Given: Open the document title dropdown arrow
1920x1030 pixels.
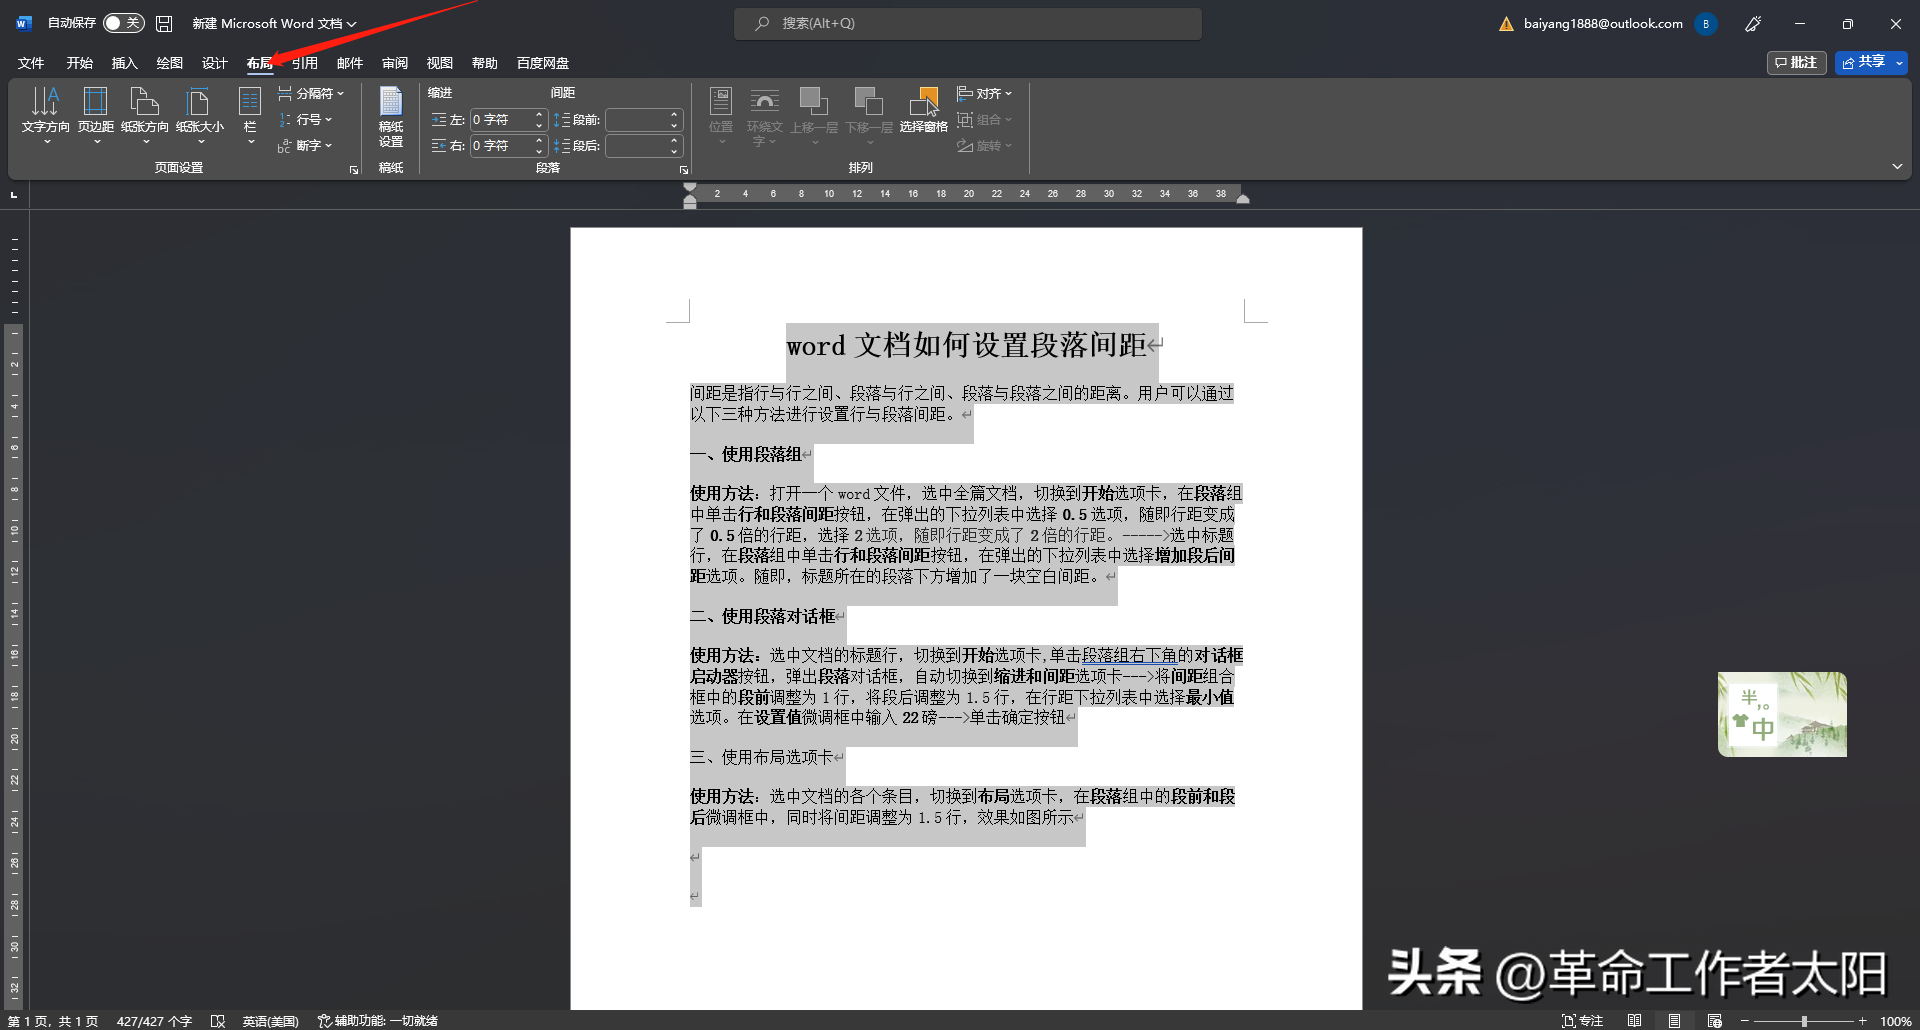Looking at the screenshot, I should click(x=351, y=24).
